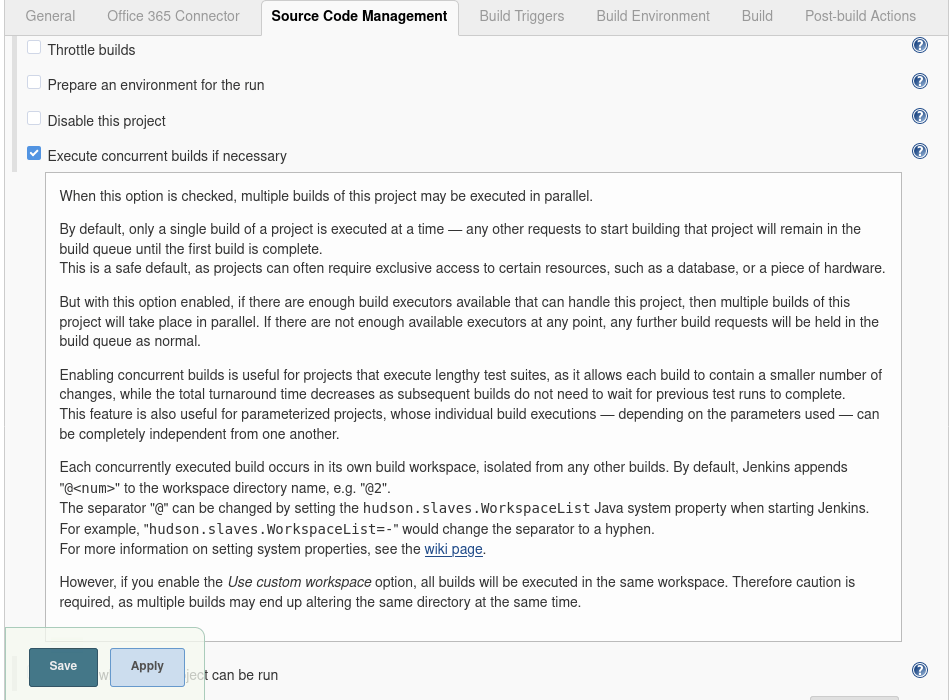Open help for Throttle builds
Image resolution: width=952 pixels, height=700 pixels.
[x=919, y=45]
